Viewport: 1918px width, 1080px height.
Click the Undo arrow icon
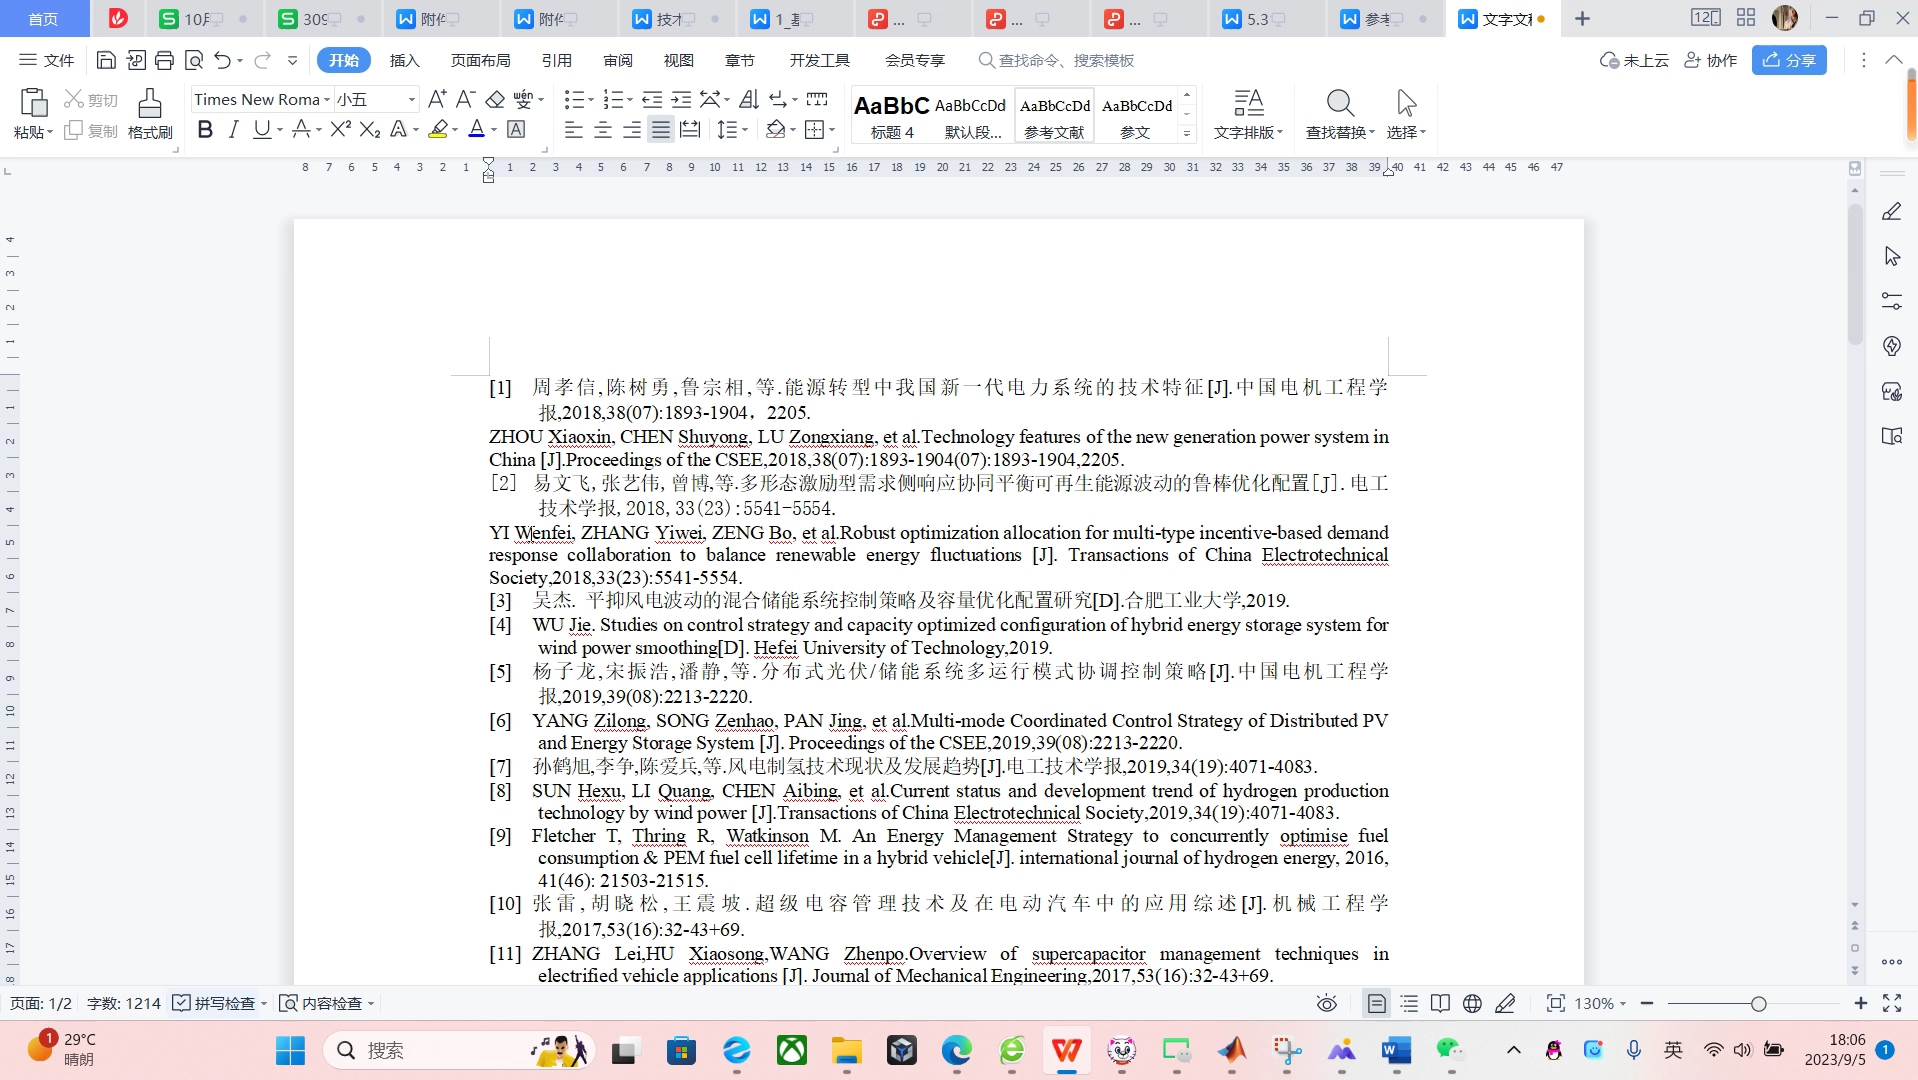[223, 60]
